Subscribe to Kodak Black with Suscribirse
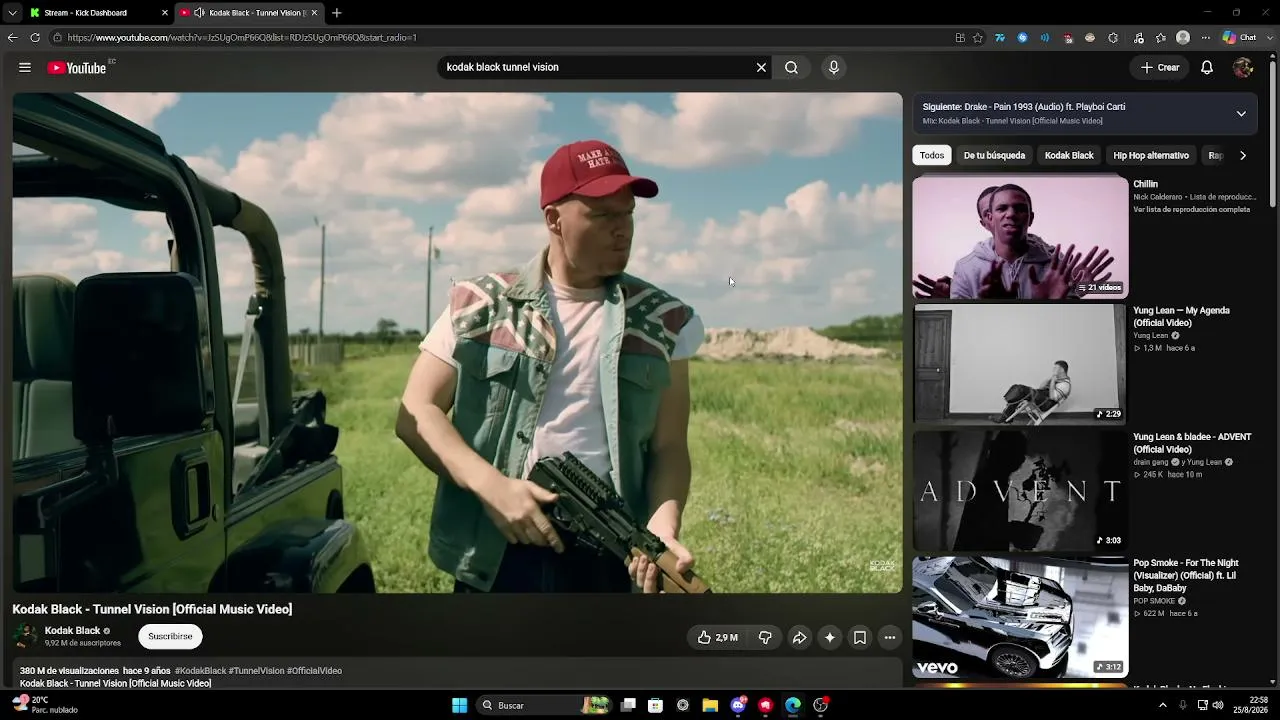This screenshot has width=1280, height=720. pos(170,636)
